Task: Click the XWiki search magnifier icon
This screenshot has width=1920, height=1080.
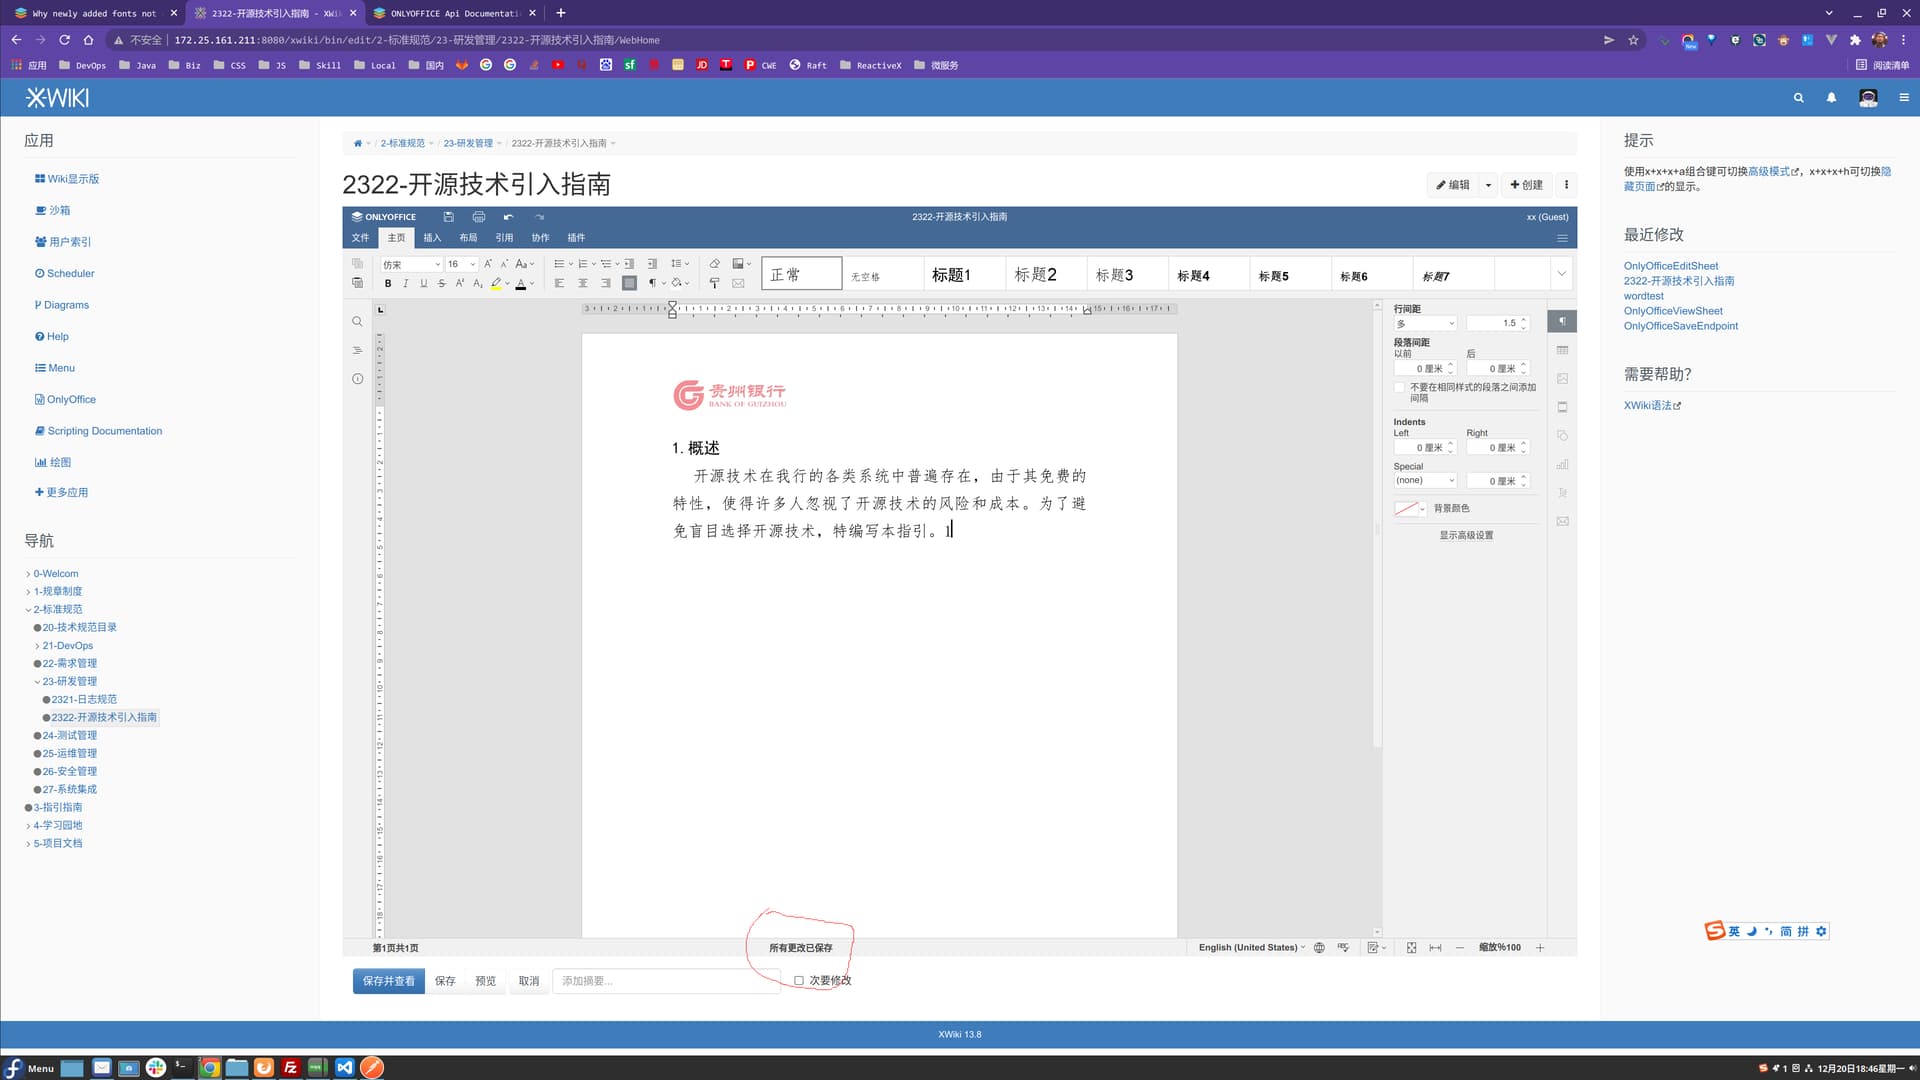Action: click(x=1798, y=98)
